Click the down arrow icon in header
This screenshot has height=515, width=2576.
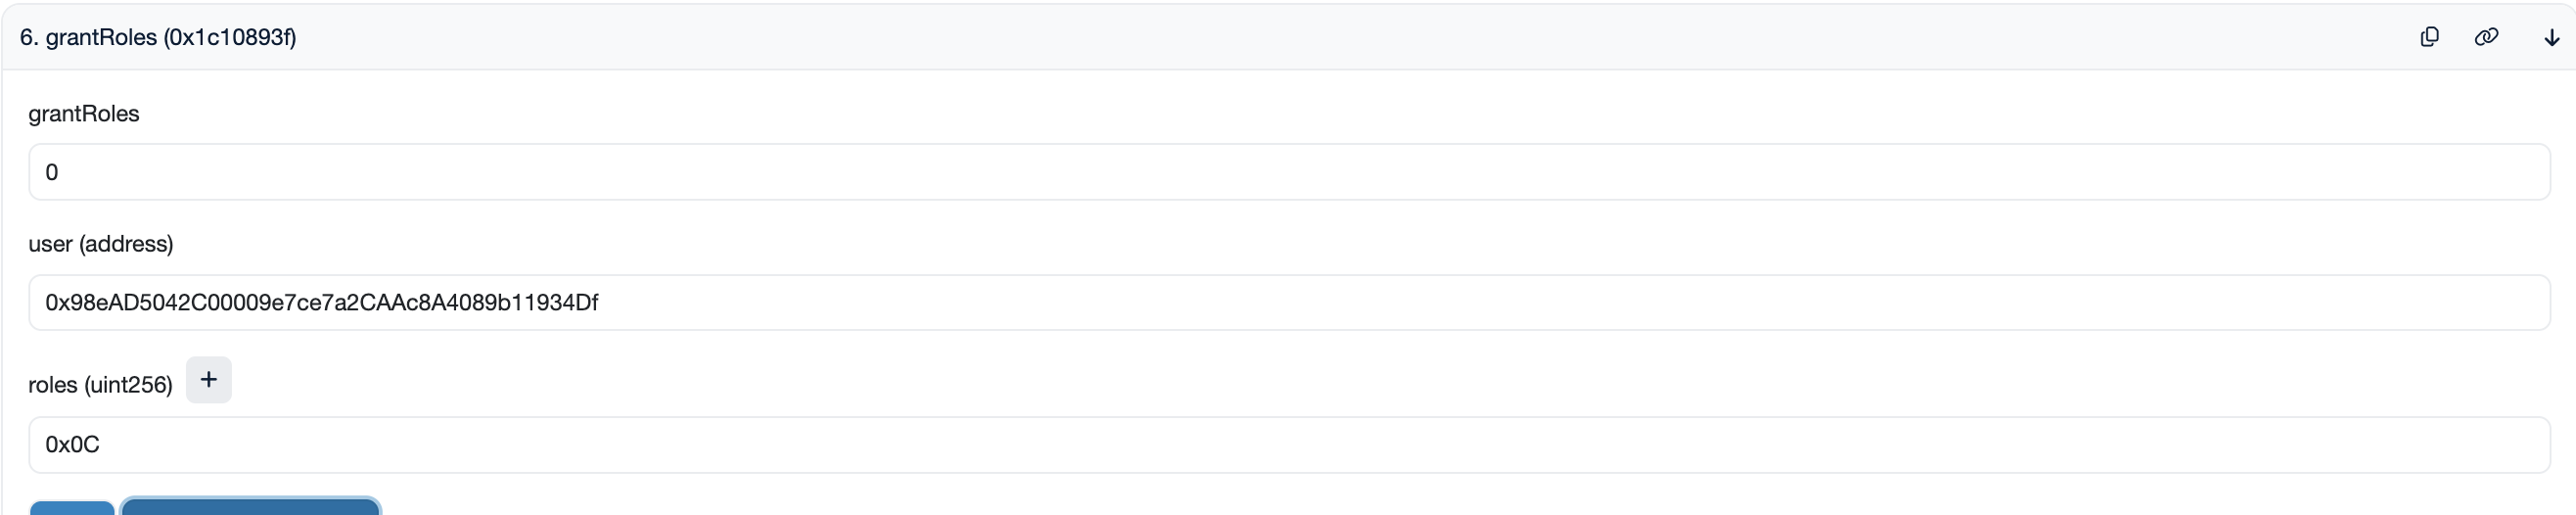coord(2551,38)
